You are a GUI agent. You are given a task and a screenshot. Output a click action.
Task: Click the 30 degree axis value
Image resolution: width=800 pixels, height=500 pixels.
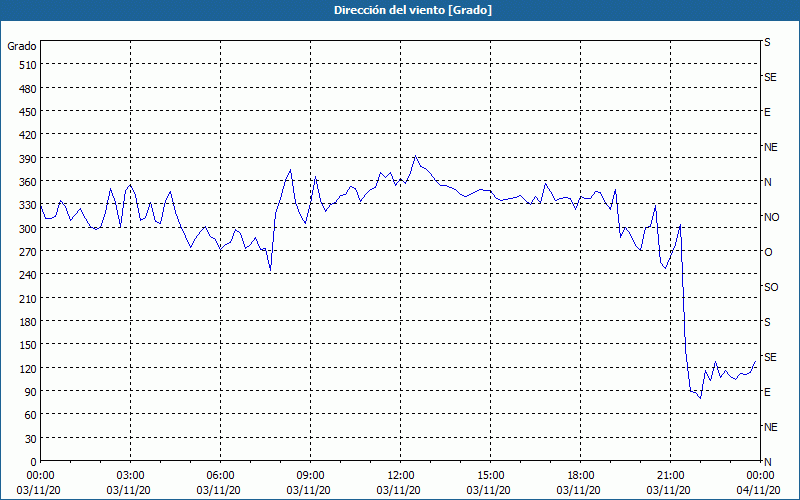pos(31,439)
